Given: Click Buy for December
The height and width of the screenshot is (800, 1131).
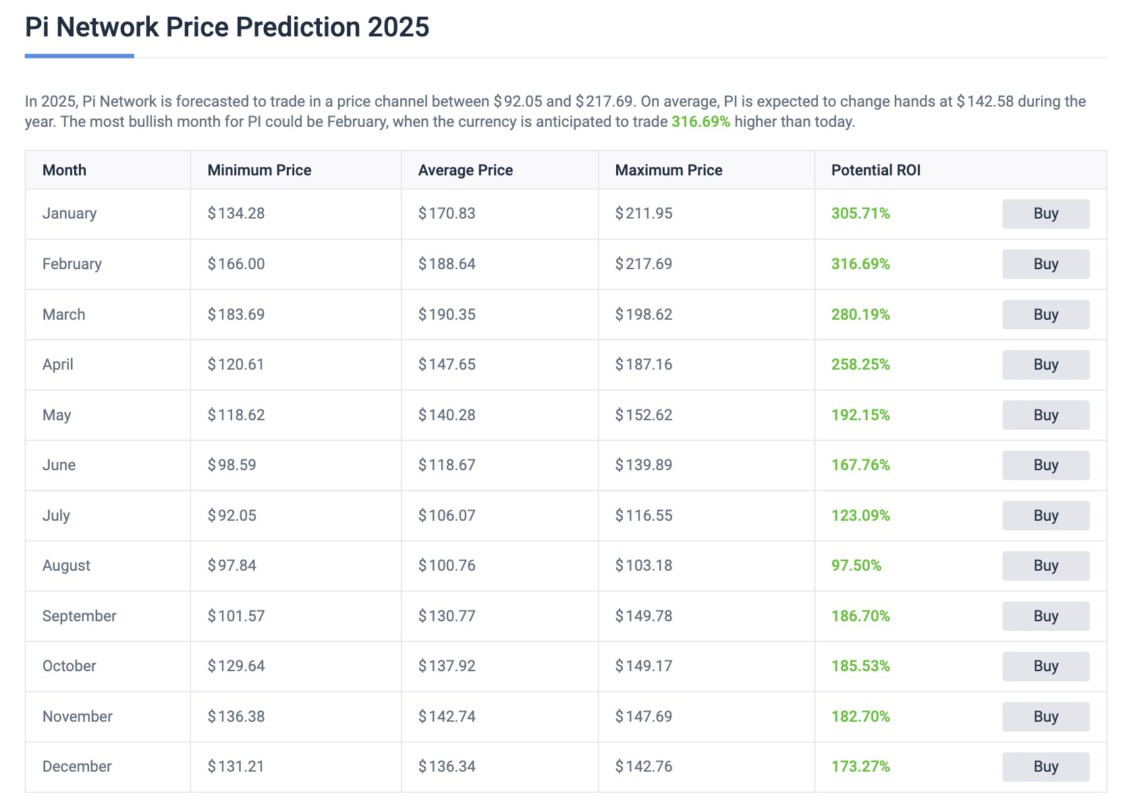Looking at the screenshot, I should [x=1046, y=766].
